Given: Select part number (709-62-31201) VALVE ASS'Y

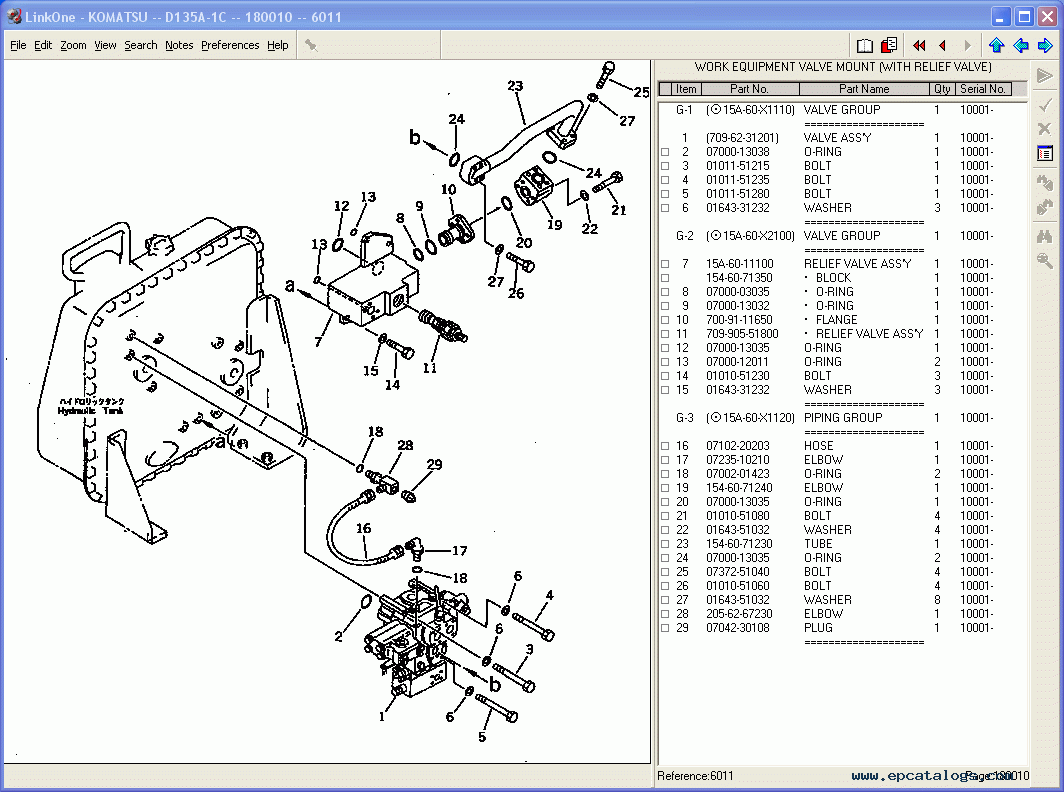Looking at the screenshot, I should click(x=742, y=138).
